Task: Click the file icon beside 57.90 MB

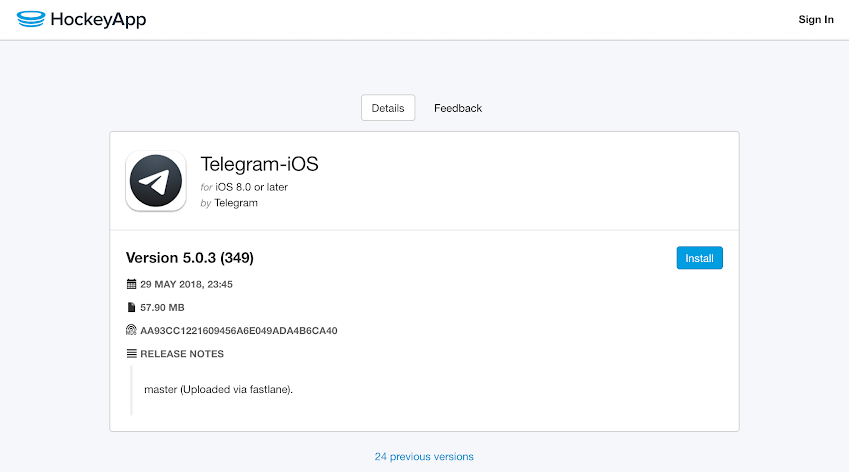Action: (131, 307)
